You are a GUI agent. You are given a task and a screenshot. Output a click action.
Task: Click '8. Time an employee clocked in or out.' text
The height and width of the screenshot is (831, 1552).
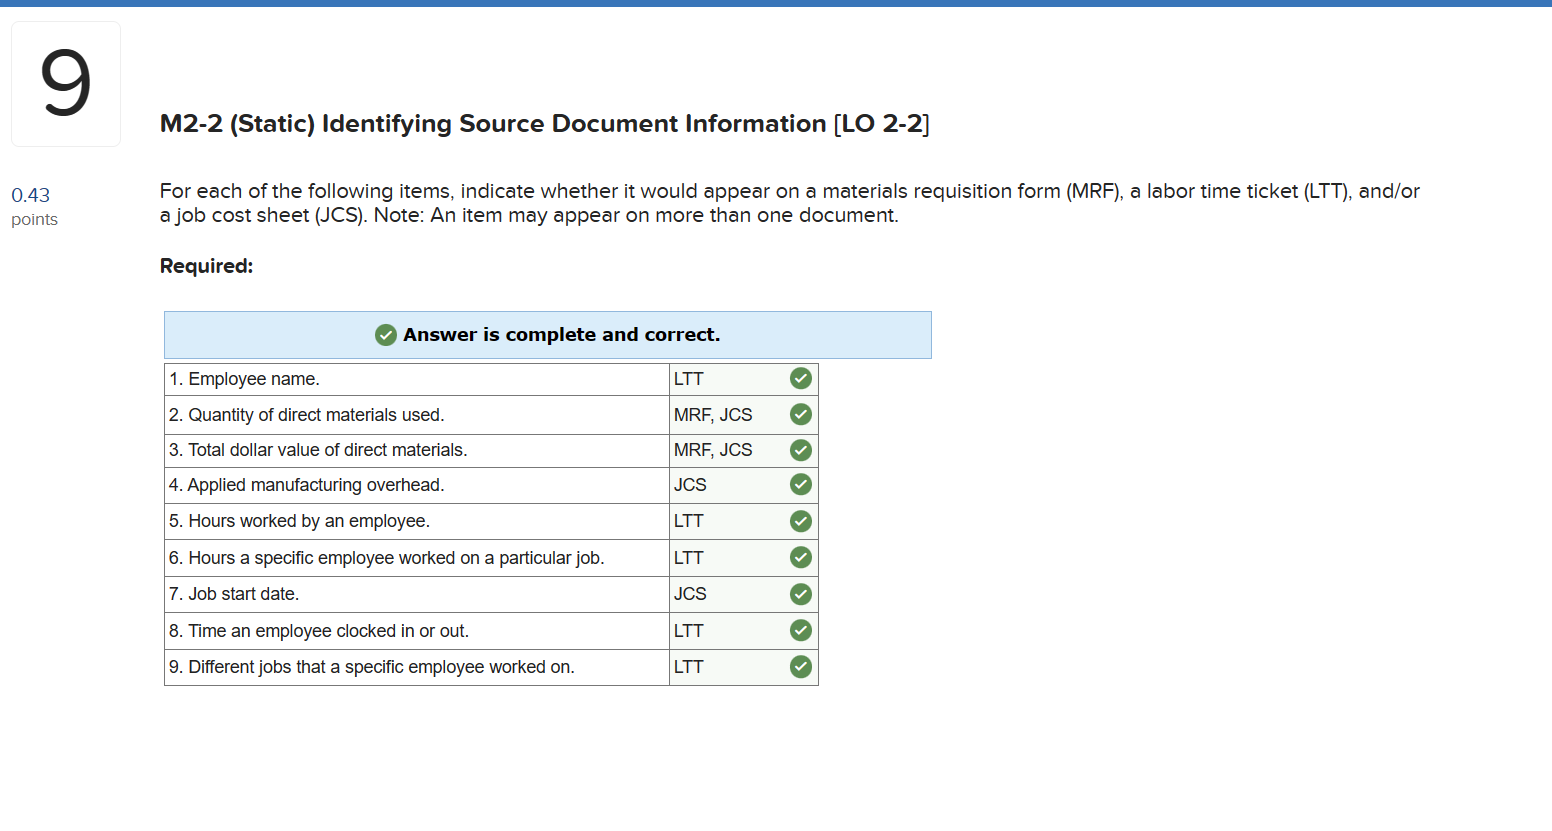[x=319, y=631]
